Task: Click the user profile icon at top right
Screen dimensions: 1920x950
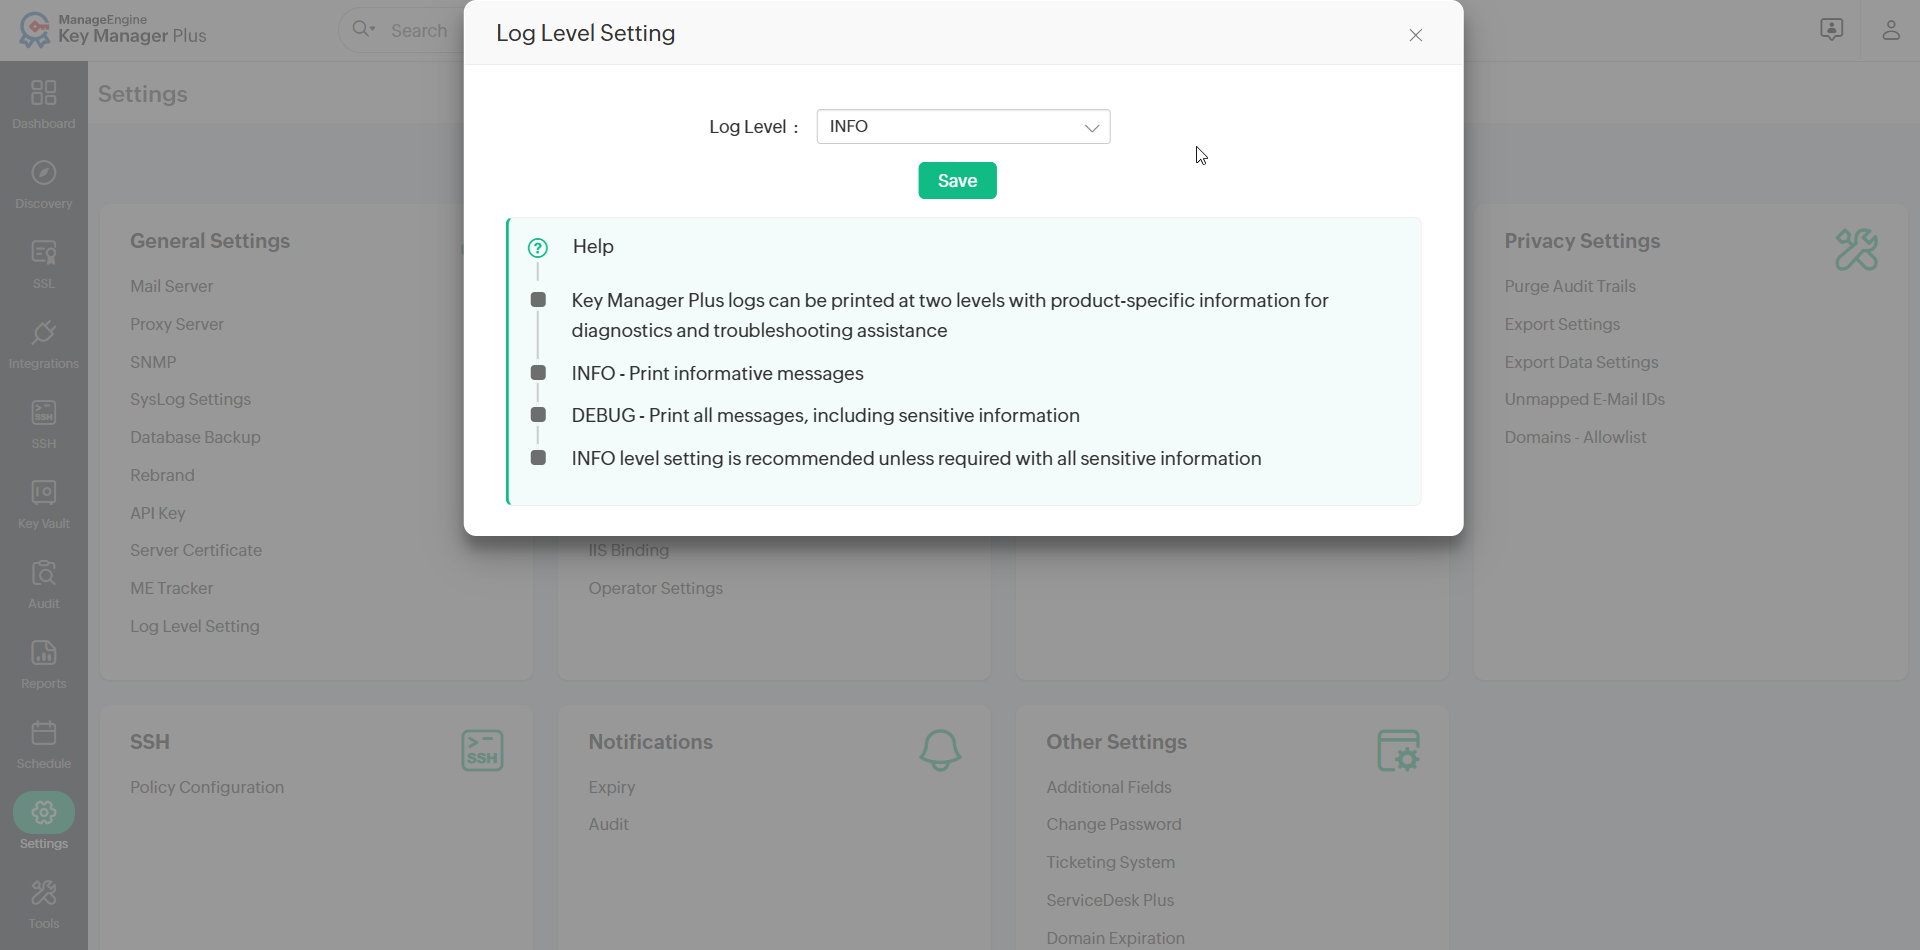Action: (1891, 30)
